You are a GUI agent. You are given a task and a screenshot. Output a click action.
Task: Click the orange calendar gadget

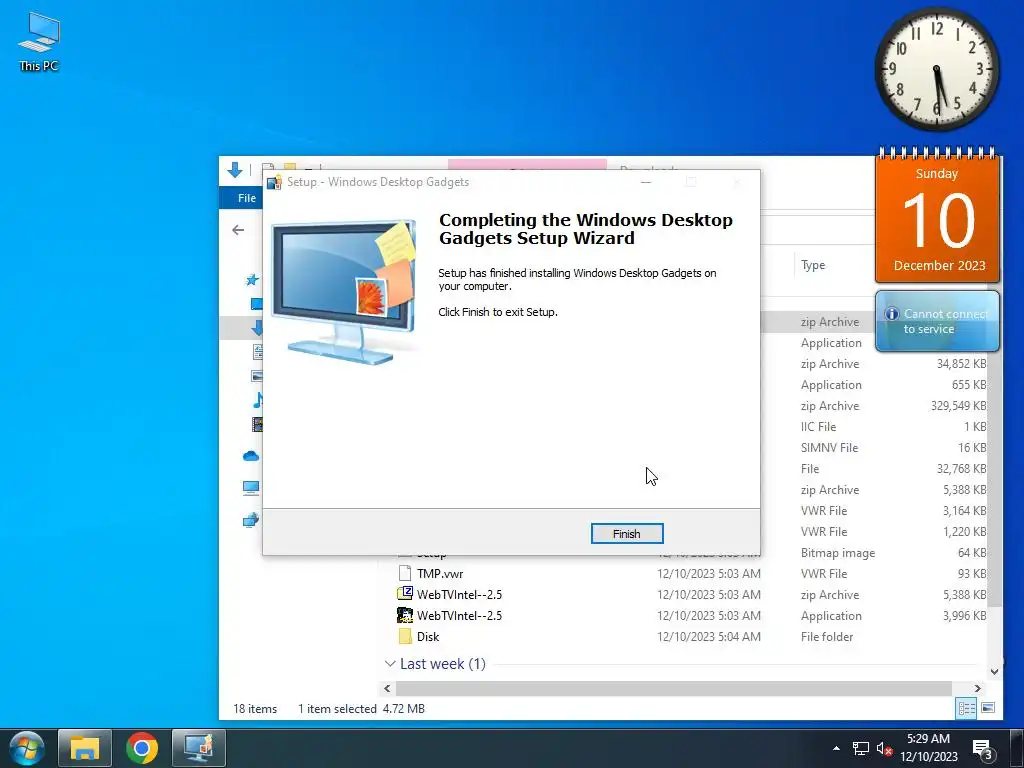938,216
